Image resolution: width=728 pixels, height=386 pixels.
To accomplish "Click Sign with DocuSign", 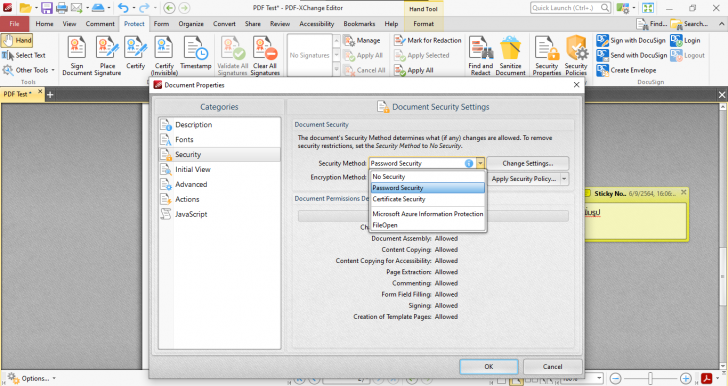I will pos(631,40).
